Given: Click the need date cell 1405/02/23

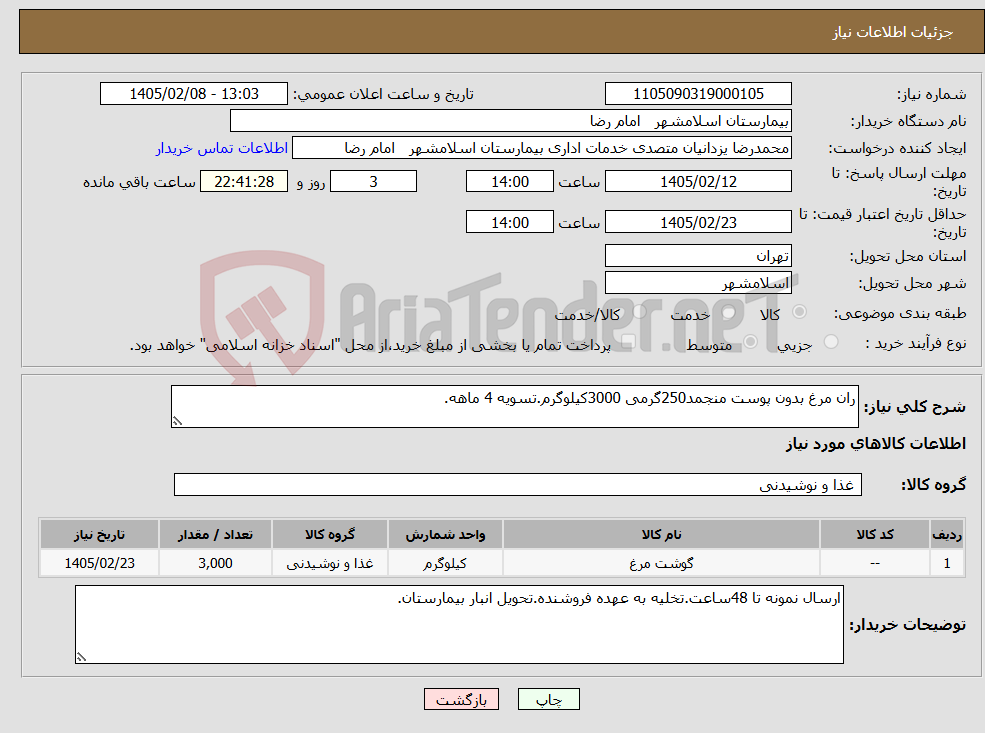Looking at the screenshot, I should pos(99,563).
